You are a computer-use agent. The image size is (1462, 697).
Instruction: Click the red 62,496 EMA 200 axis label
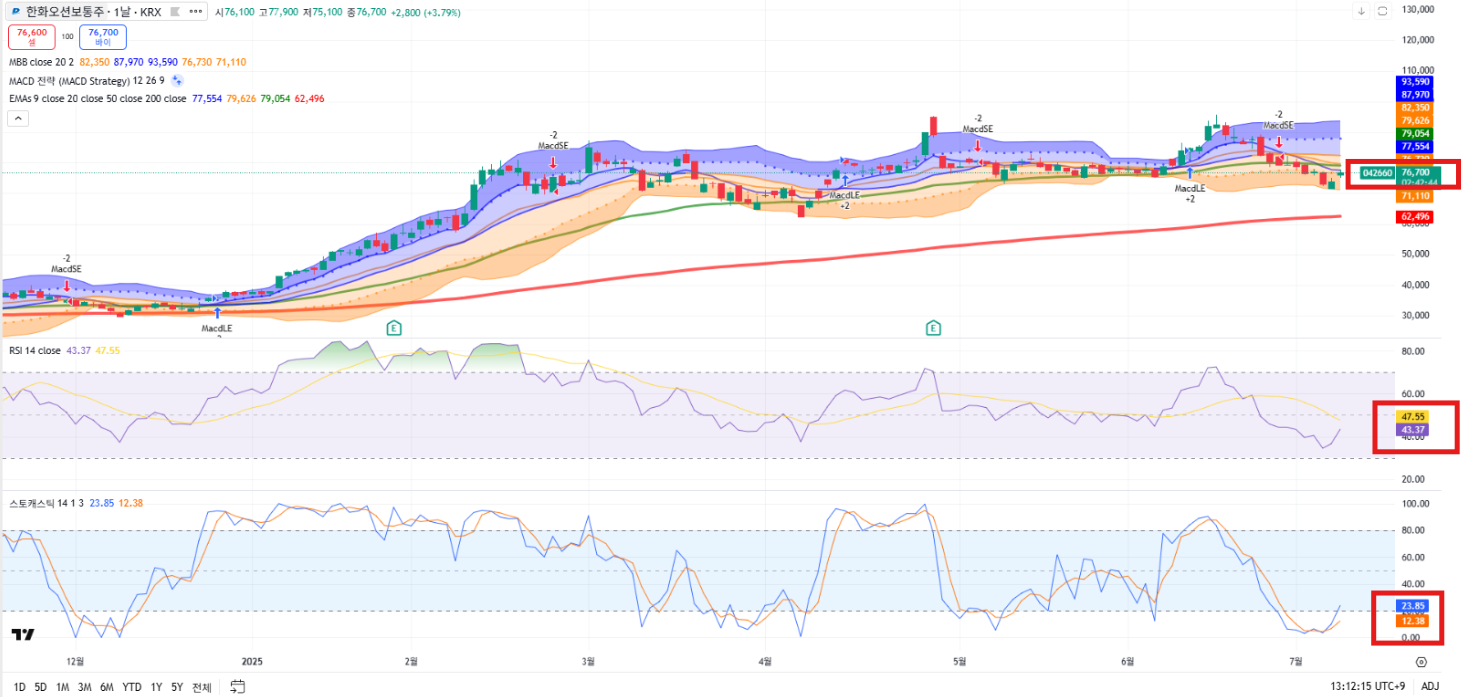1415,216
